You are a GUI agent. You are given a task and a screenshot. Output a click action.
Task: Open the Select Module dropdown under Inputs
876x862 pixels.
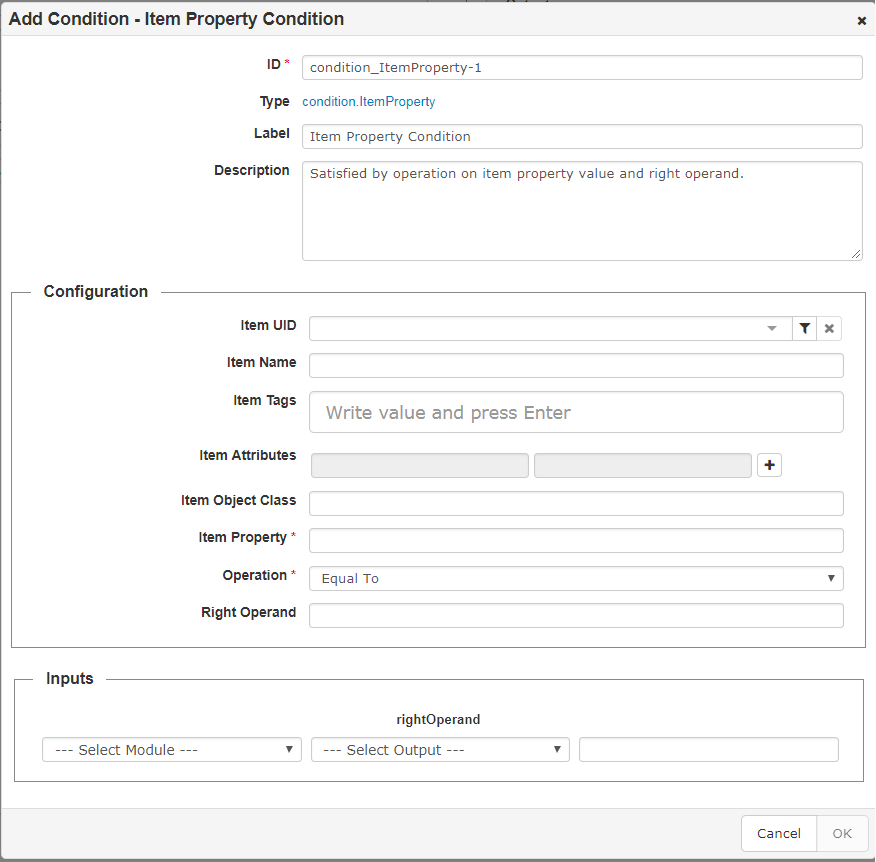[x=171, y=749]
